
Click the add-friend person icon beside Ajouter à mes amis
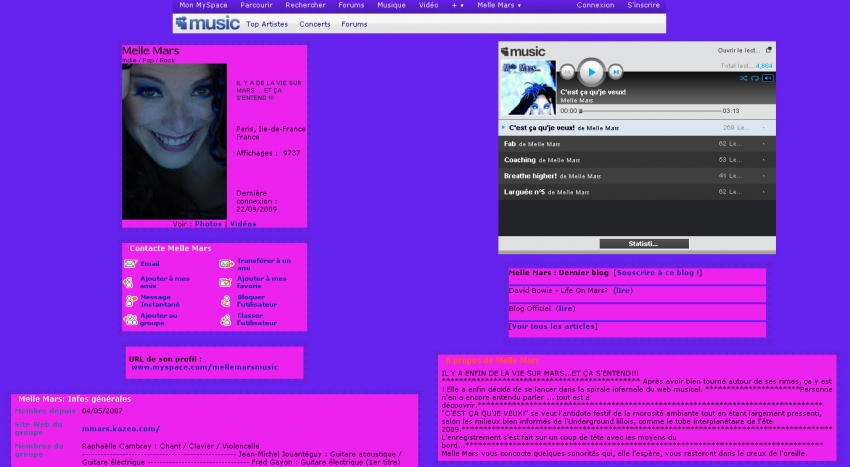pyautogui.click(x=128, y=282)
